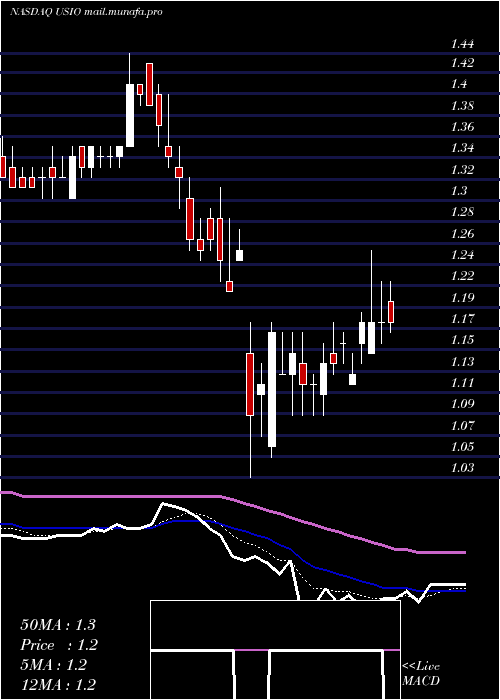Image resolution: width=500 pixels, height=700 pixels.
Task: Click the 1.32 price axis label
Action: coord(462,170)
